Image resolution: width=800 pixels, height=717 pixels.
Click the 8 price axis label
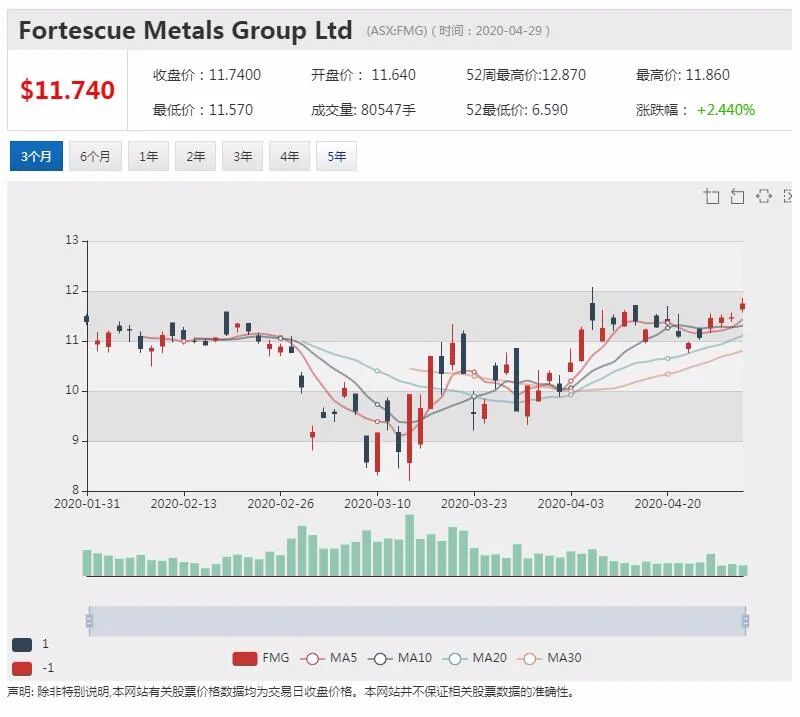(x=76, y=490)
